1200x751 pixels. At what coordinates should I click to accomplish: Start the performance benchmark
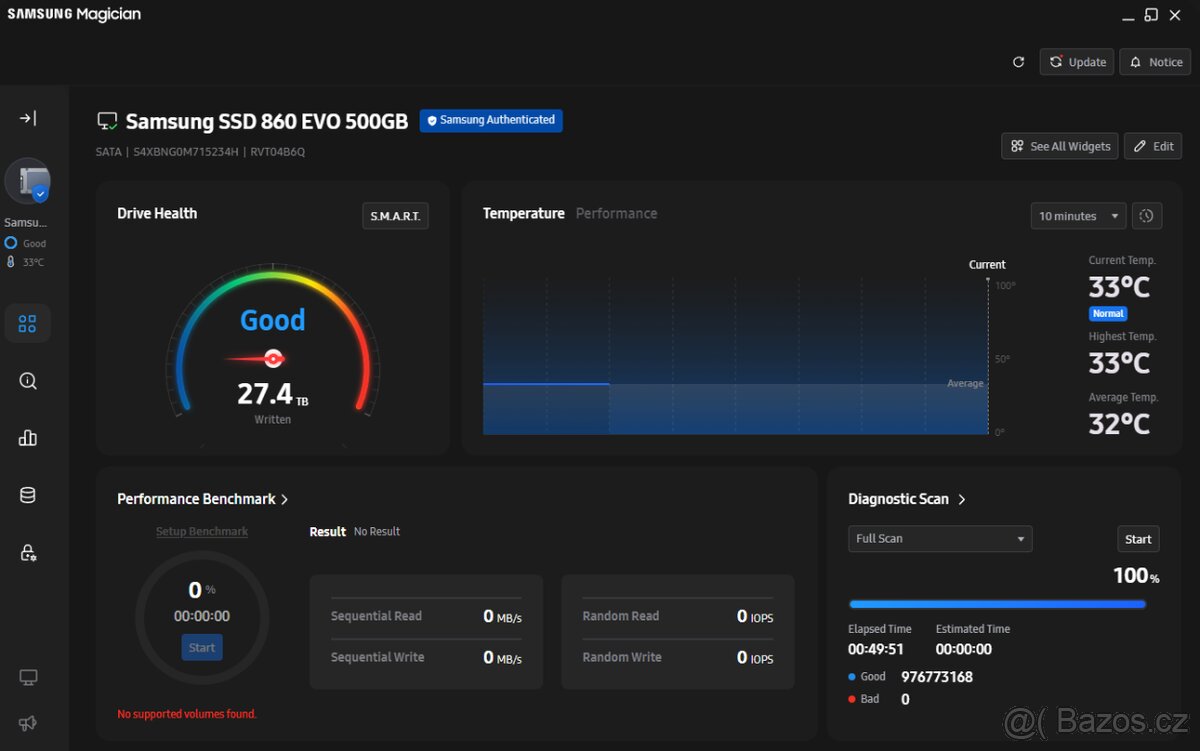tap(202, 647)
